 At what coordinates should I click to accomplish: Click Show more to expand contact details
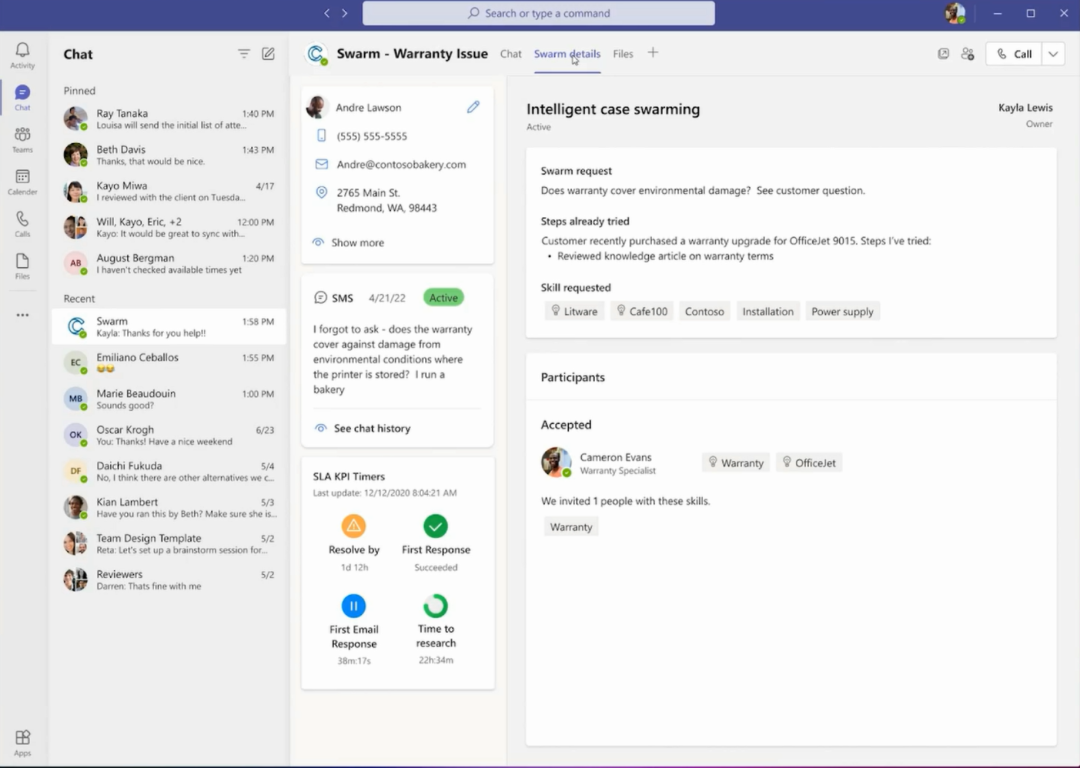pos(357,242)
